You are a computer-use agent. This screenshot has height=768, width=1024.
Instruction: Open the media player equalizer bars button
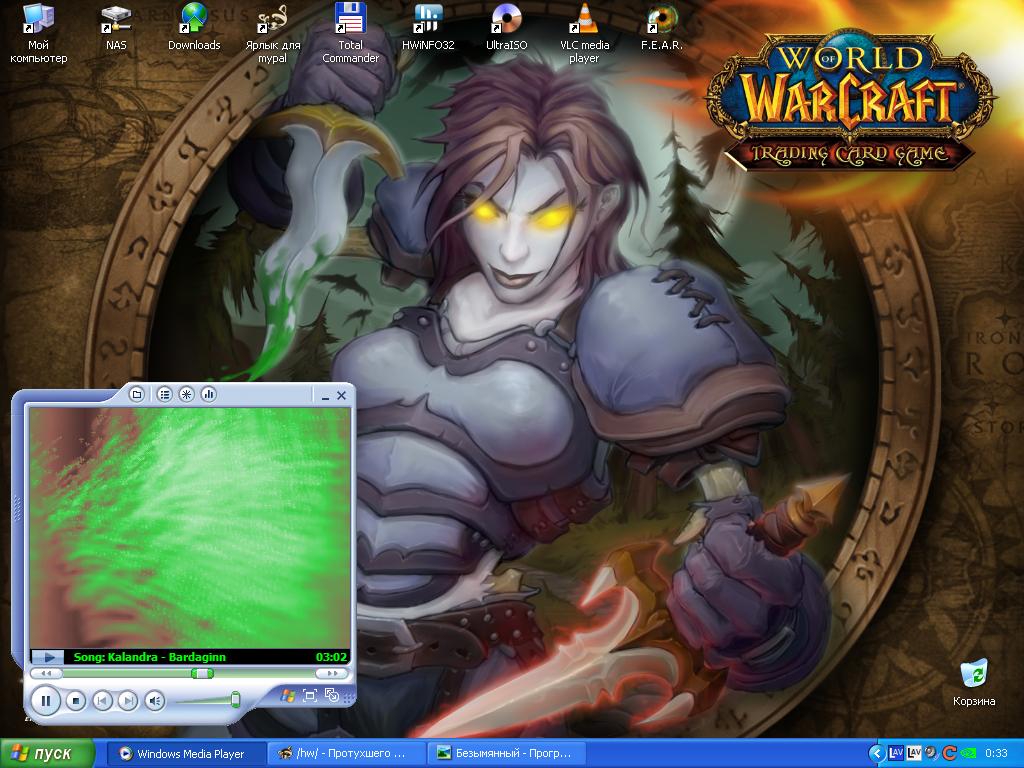(x=209, y=394)
